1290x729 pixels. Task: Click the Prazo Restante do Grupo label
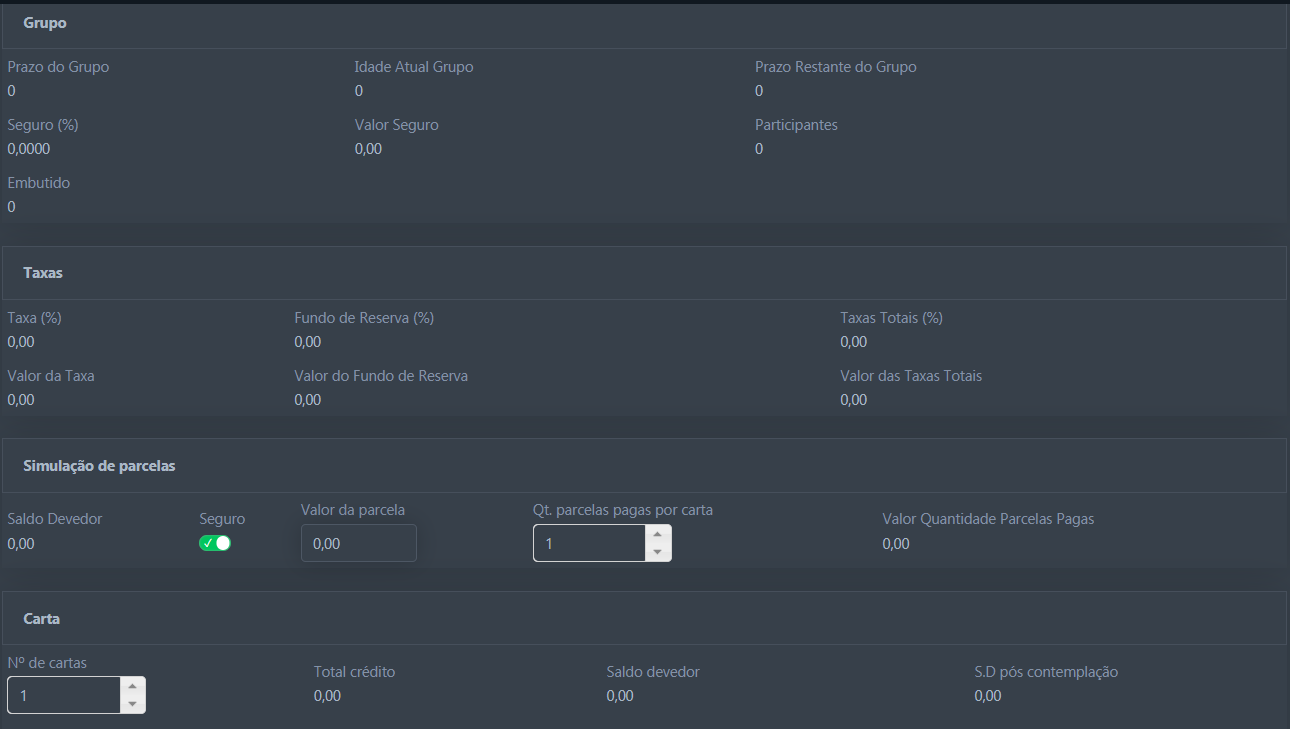(835, 67)
